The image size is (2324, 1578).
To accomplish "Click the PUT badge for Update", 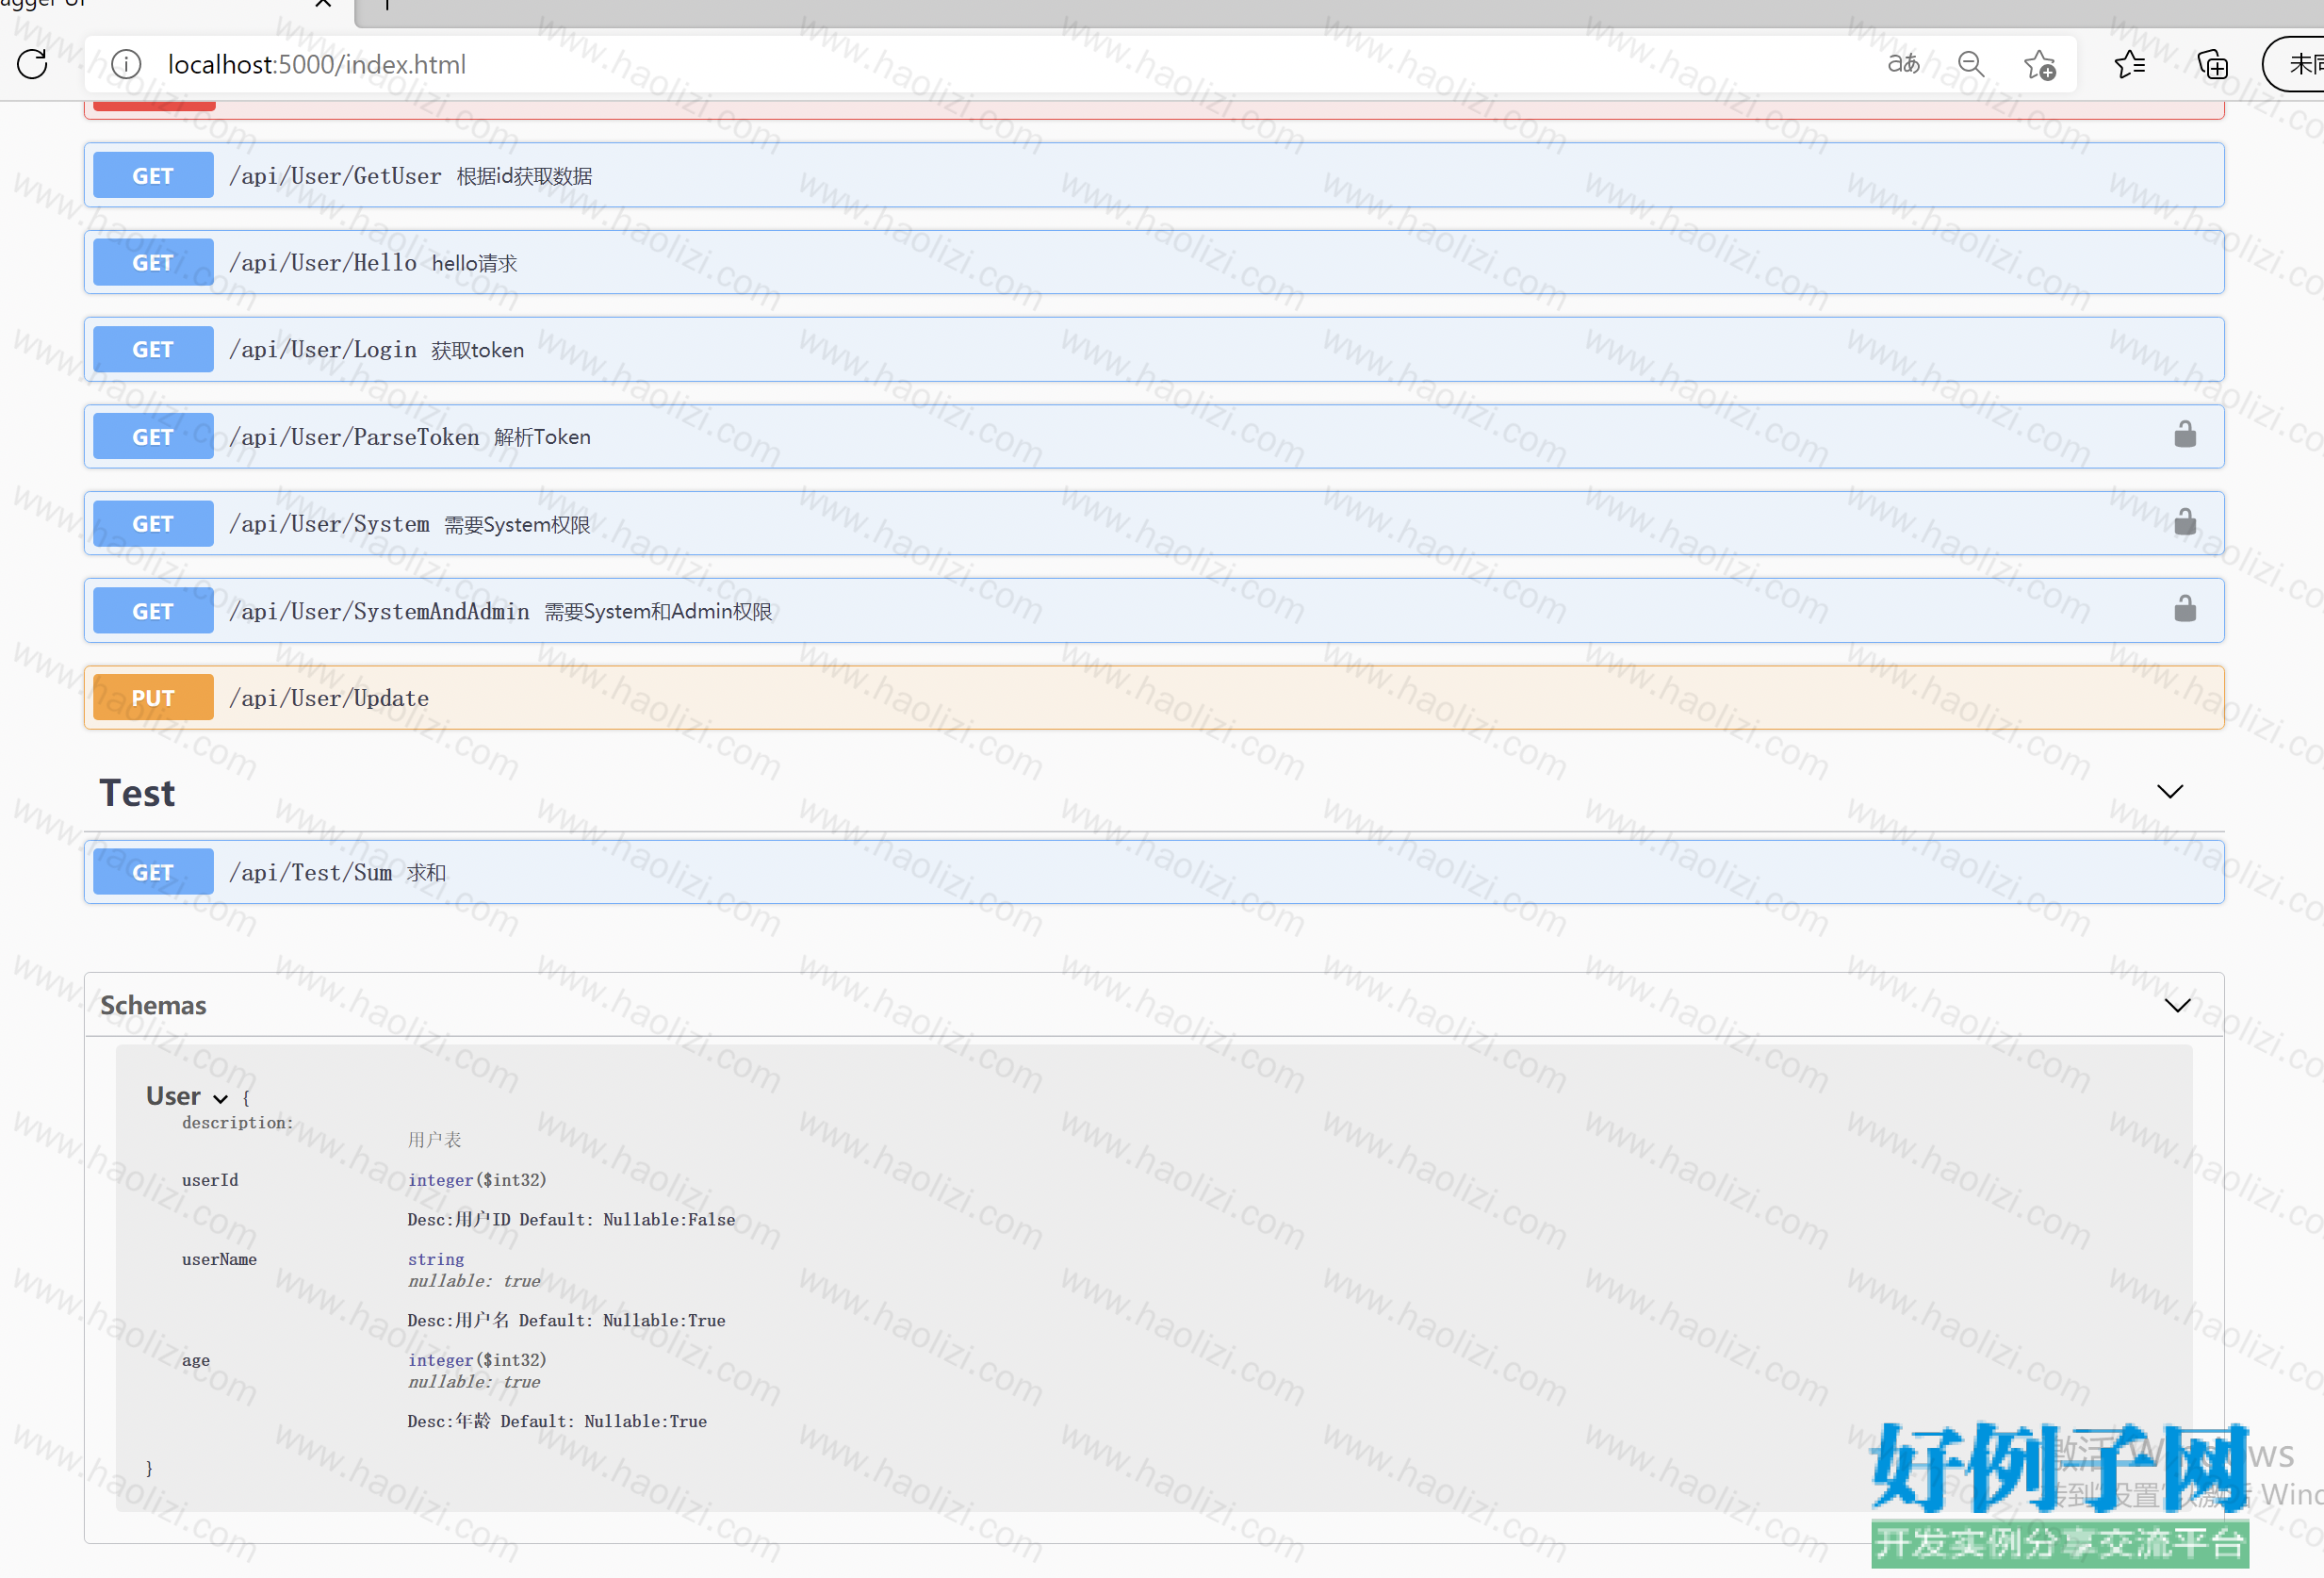I will [153, 697].
